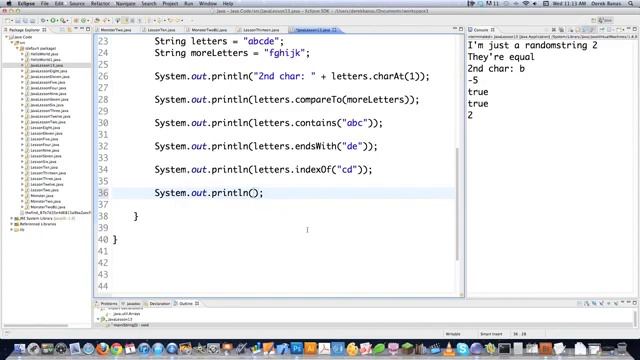
Task: Collapse JavaLesson13 class in Outline
Action: tap(98, 320)
